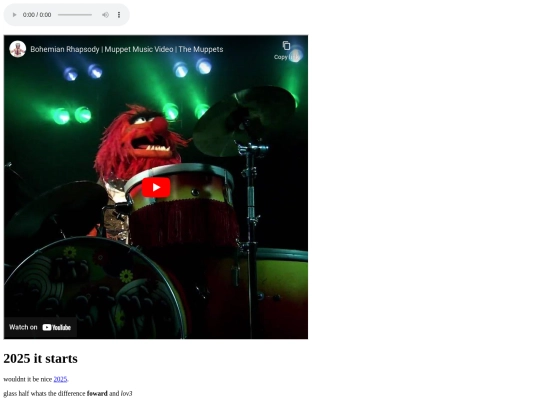Open the audio player's three-dot options menu
Image resolution: width=540 pixels, height=405 pixels.
point(119,15)
